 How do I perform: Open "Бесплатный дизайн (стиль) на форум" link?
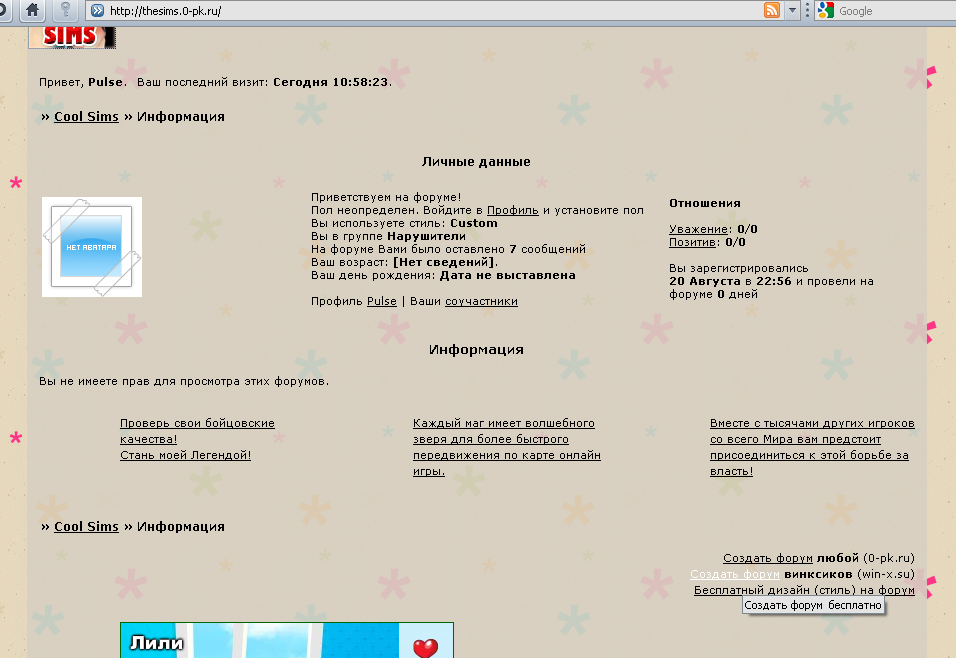(x=804, y=590)
